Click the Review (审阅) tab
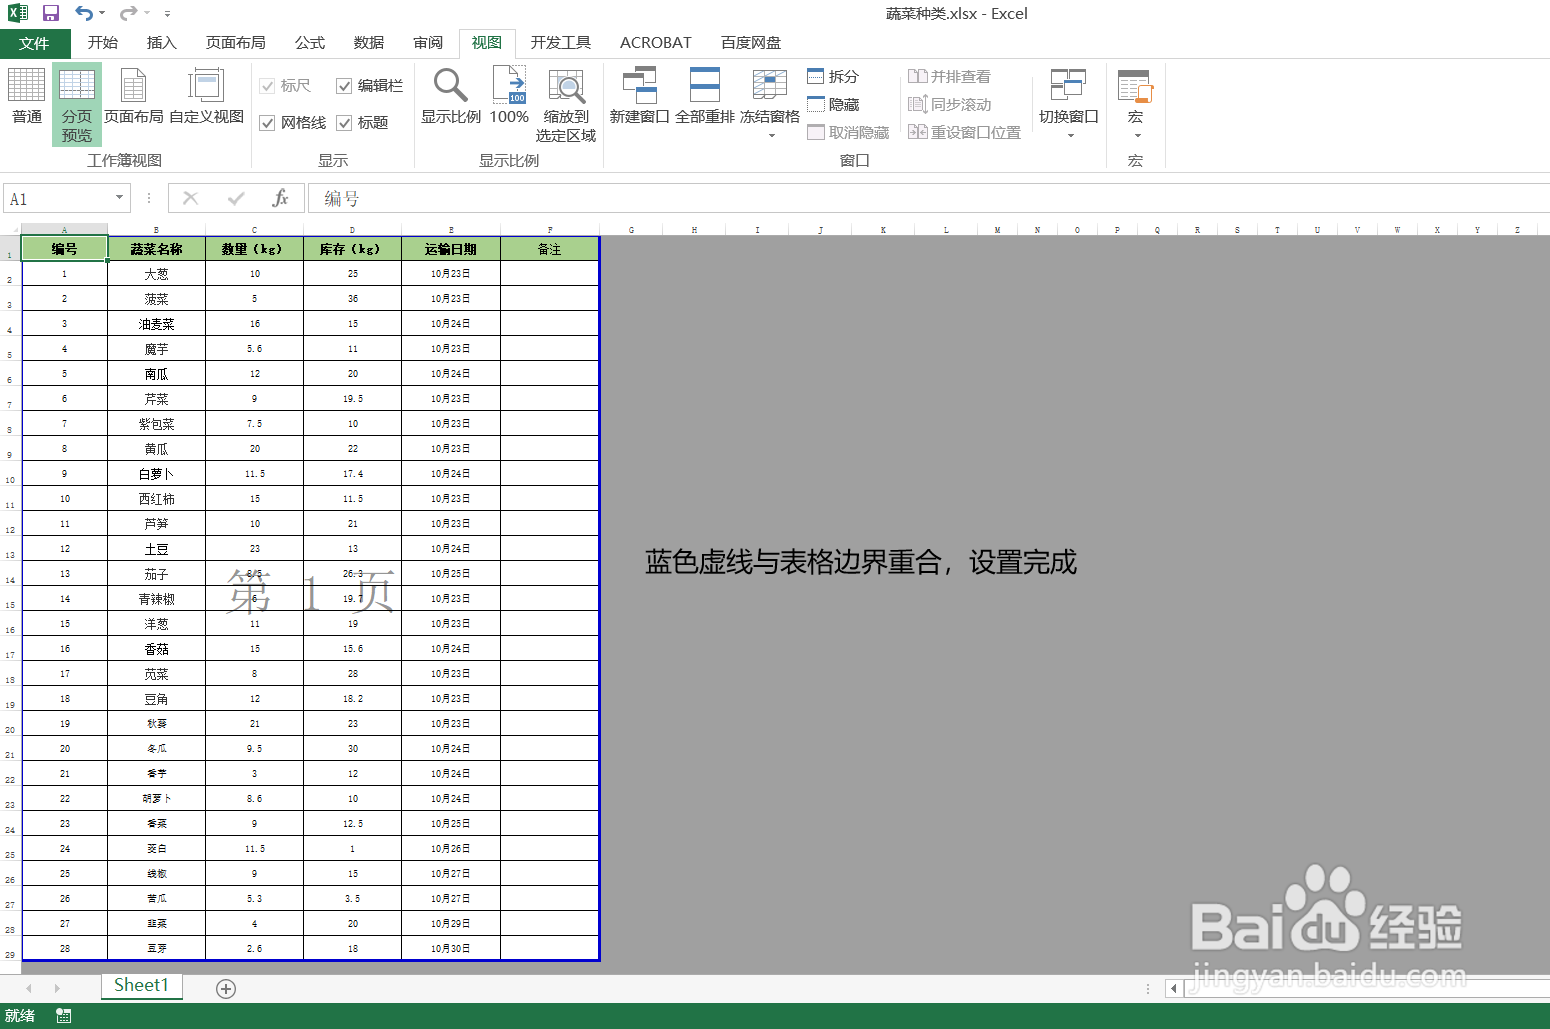 tap(428, 43)
